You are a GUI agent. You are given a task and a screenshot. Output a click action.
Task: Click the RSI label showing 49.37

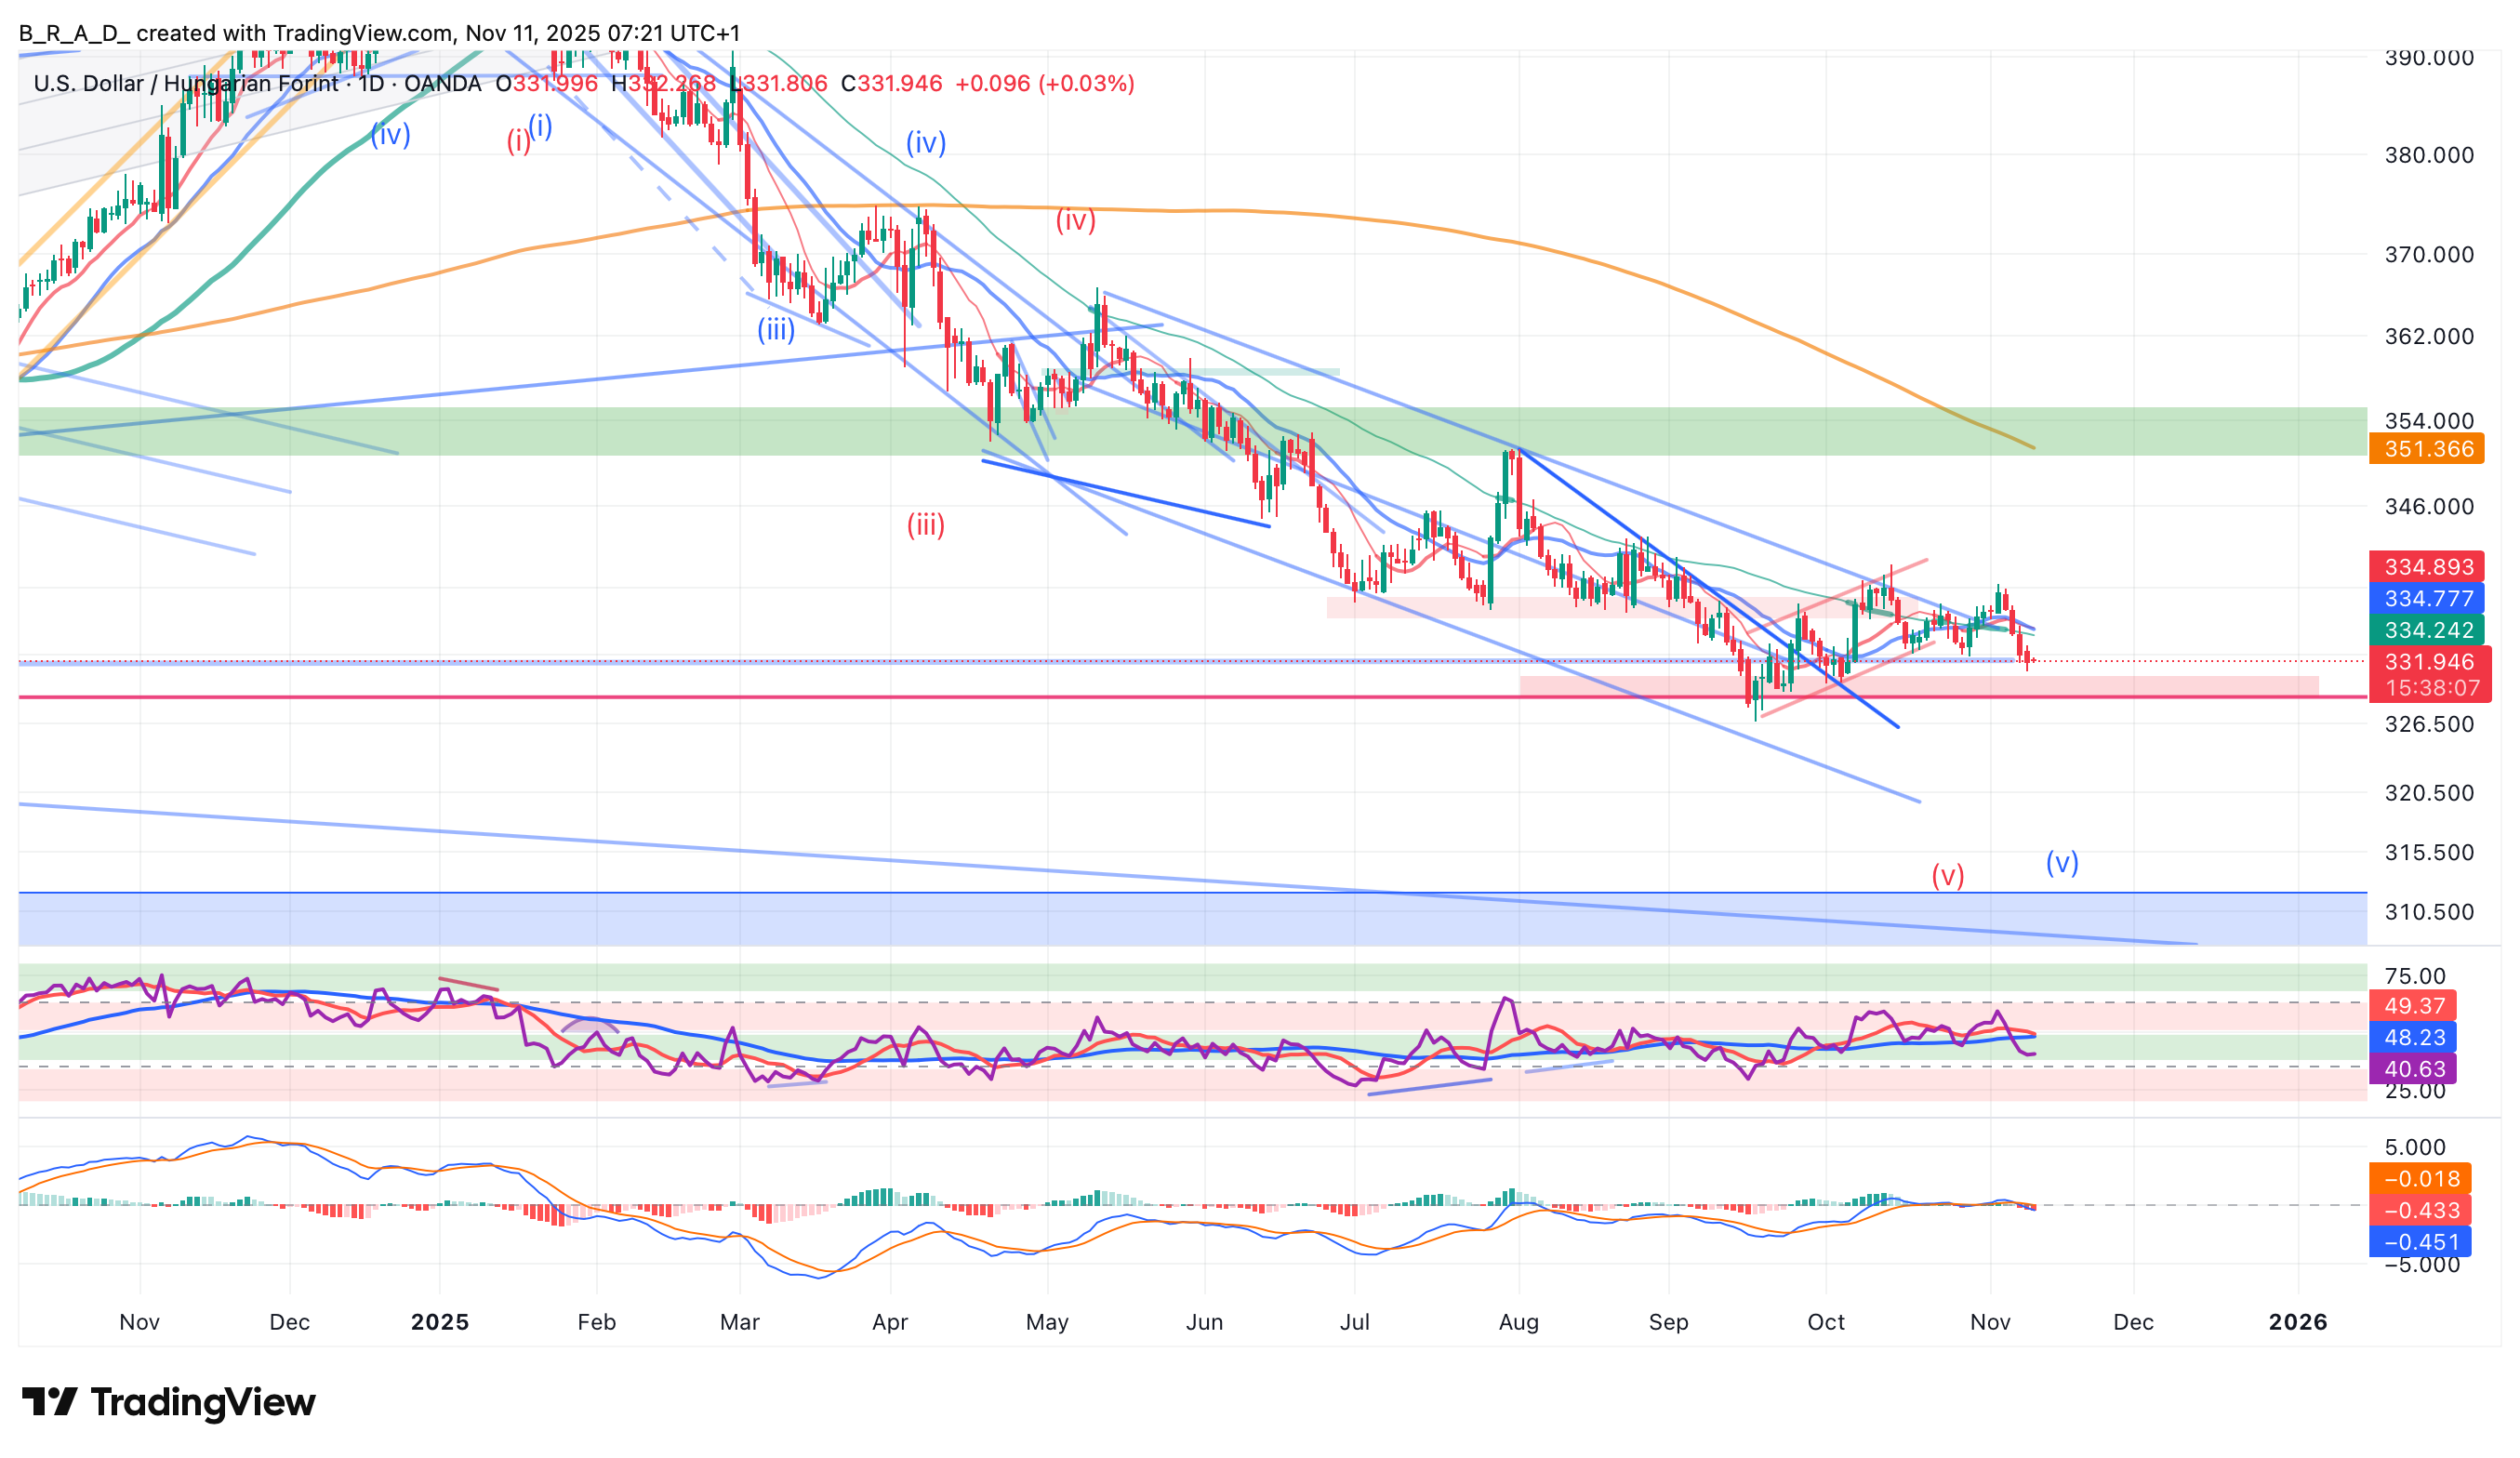2413,1006
